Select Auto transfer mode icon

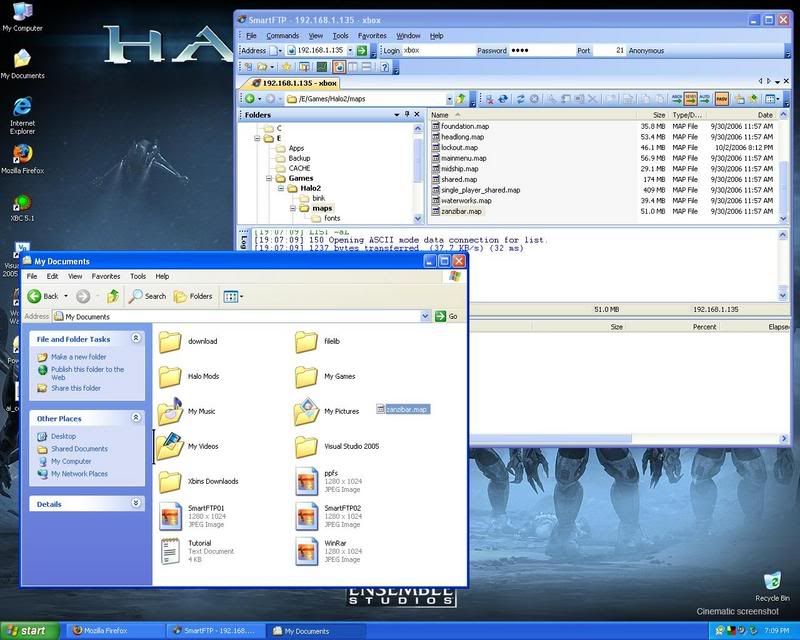tap(705, 99)
